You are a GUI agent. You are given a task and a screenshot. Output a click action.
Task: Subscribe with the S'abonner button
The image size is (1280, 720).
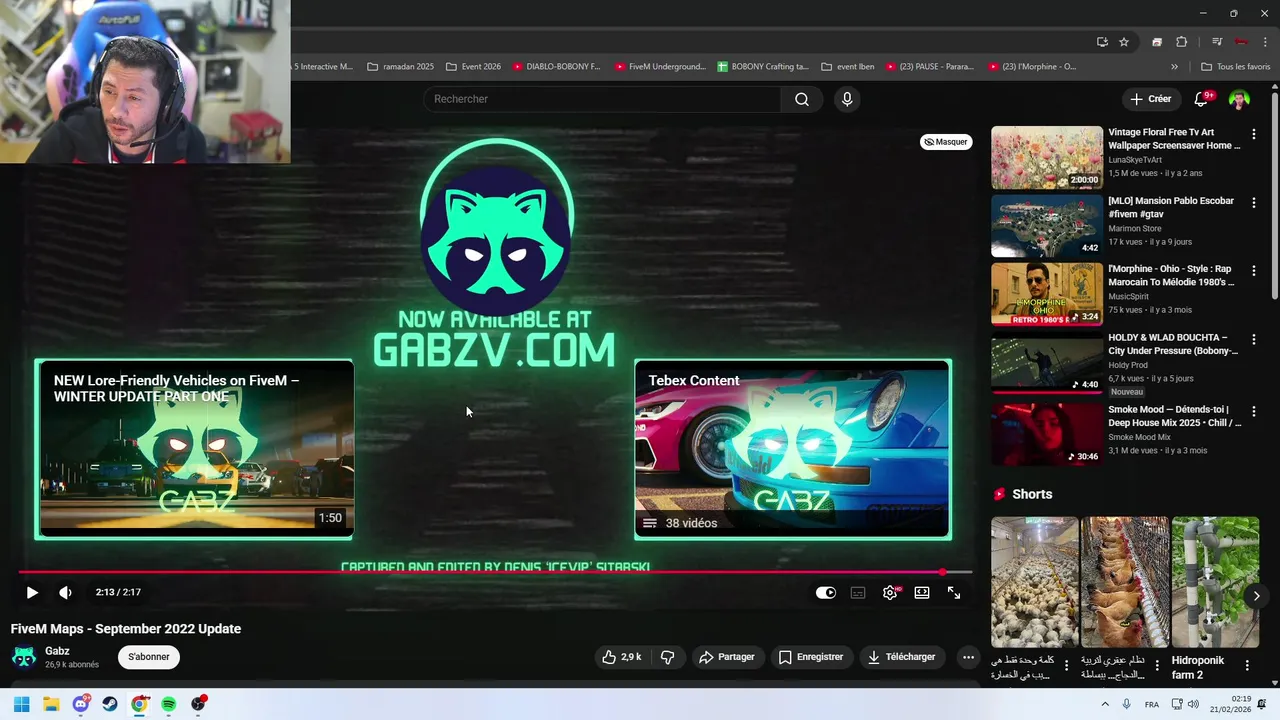149,657
